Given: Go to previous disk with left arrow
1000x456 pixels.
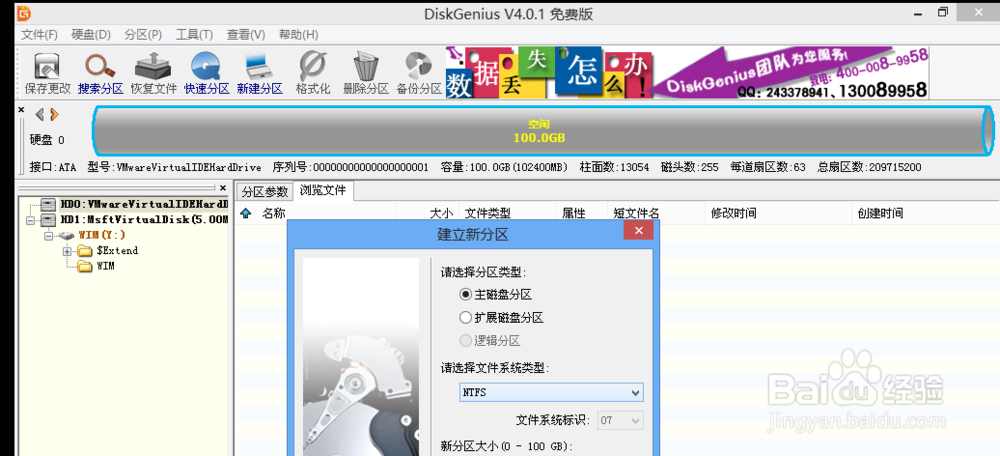Looking at the screenshot, I should tap(40, 114).
